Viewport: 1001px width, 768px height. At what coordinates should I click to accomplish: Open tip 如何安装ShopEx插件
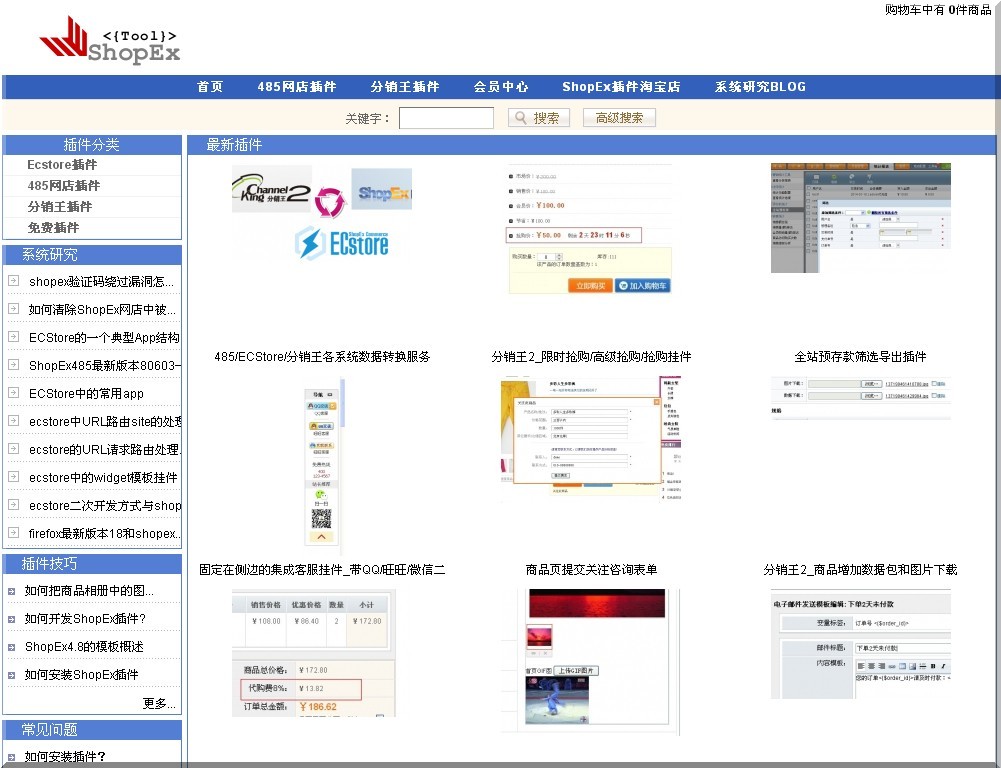(81, 675)
